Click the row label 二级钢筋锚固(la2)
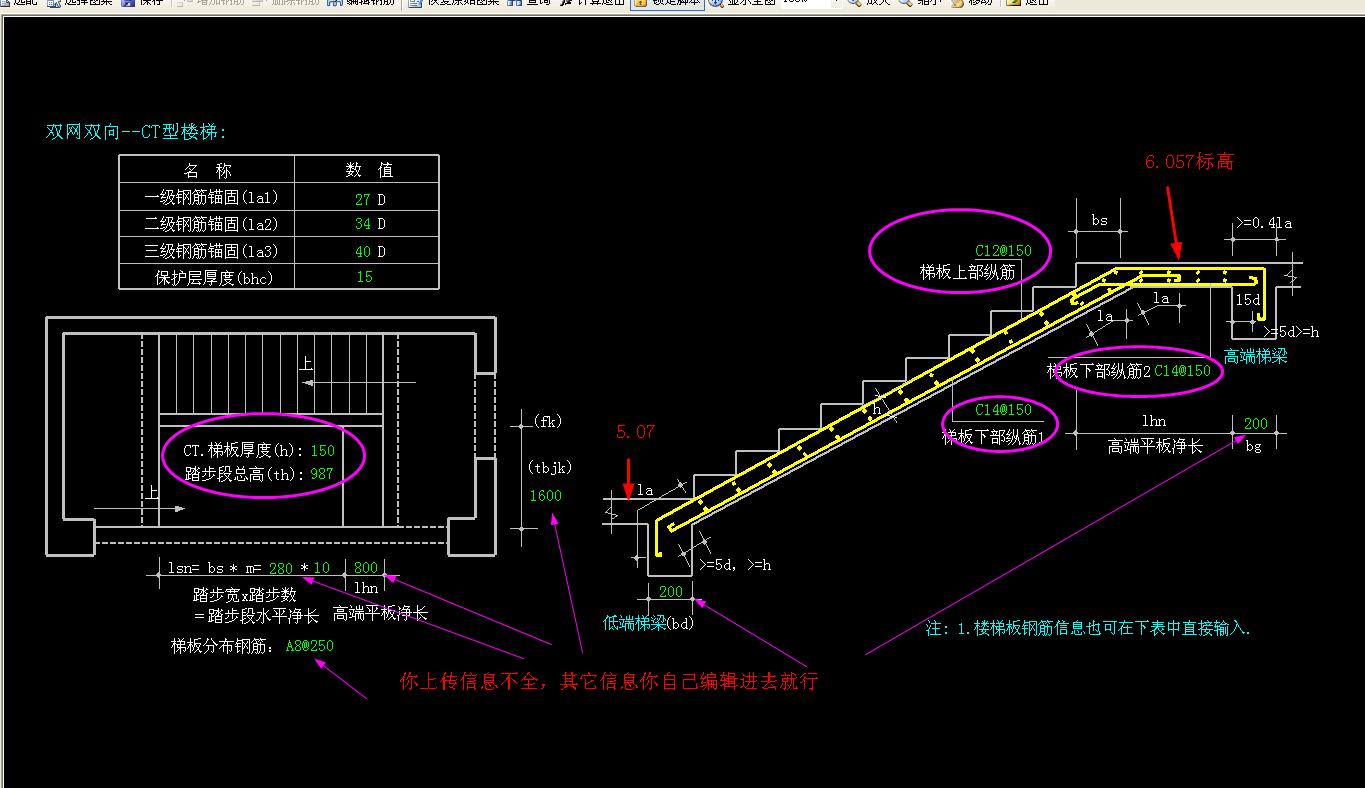 click(x=211, y=224)
